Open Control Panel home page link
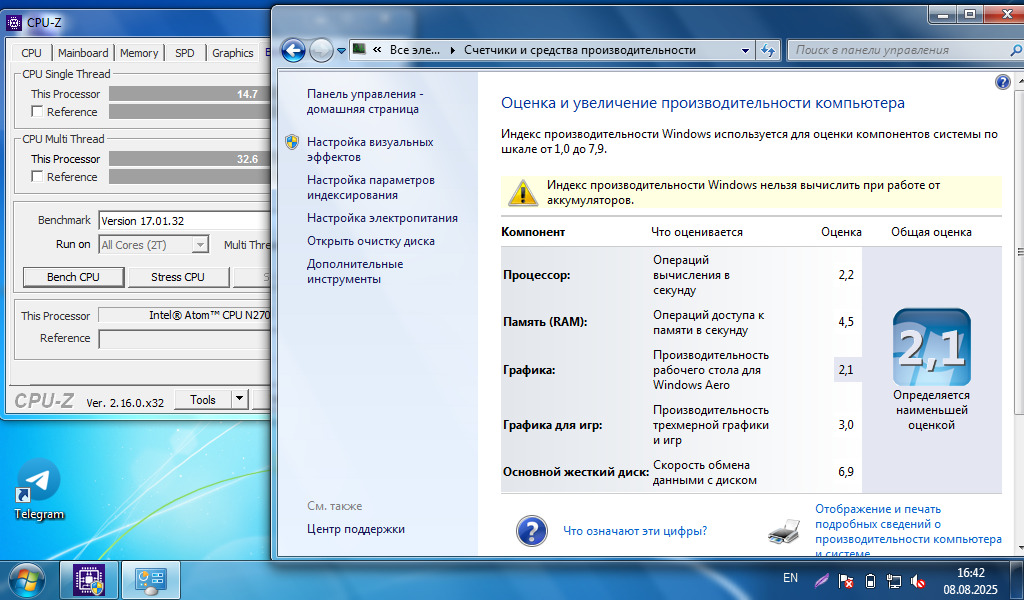This screenshot has width=1024, height=600. tap(365, 102)
